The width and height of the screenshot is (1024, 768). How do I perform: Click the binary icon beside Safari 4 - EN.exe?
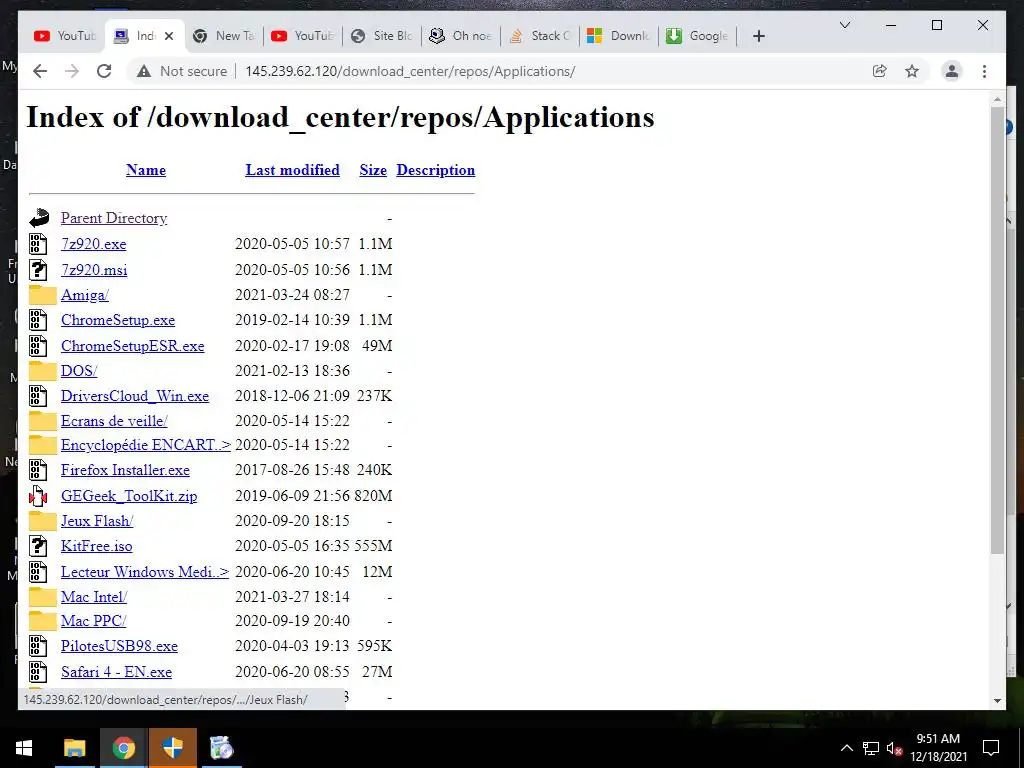click(38, 671)
